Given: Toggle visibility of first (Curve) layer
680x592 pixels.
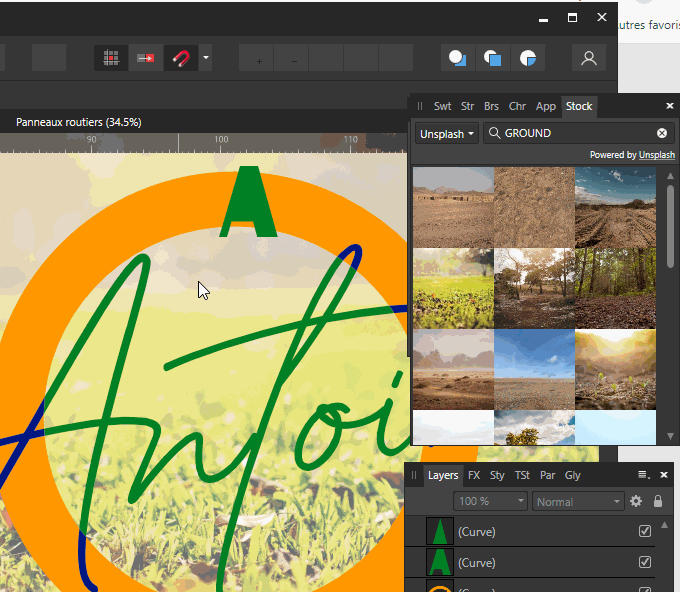Looking at the screenshot, I should [x=645, y=531].
